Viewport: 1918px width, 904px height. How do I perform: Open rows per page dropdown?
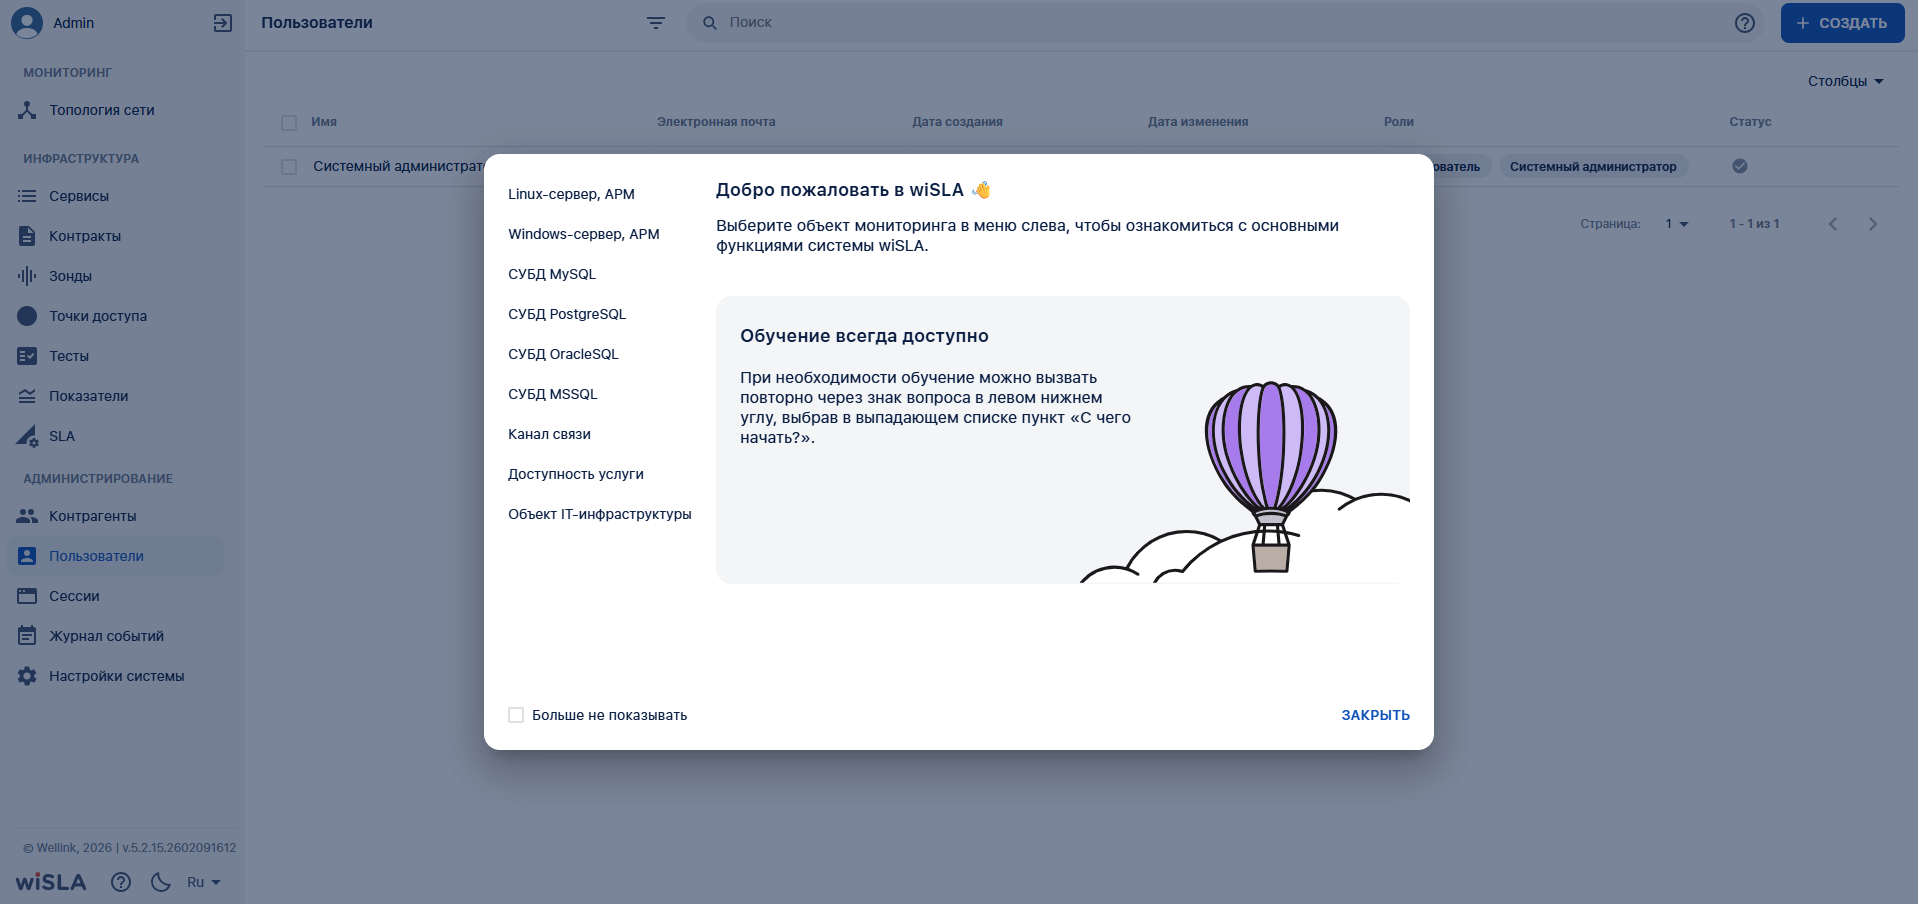point(1676,224)
